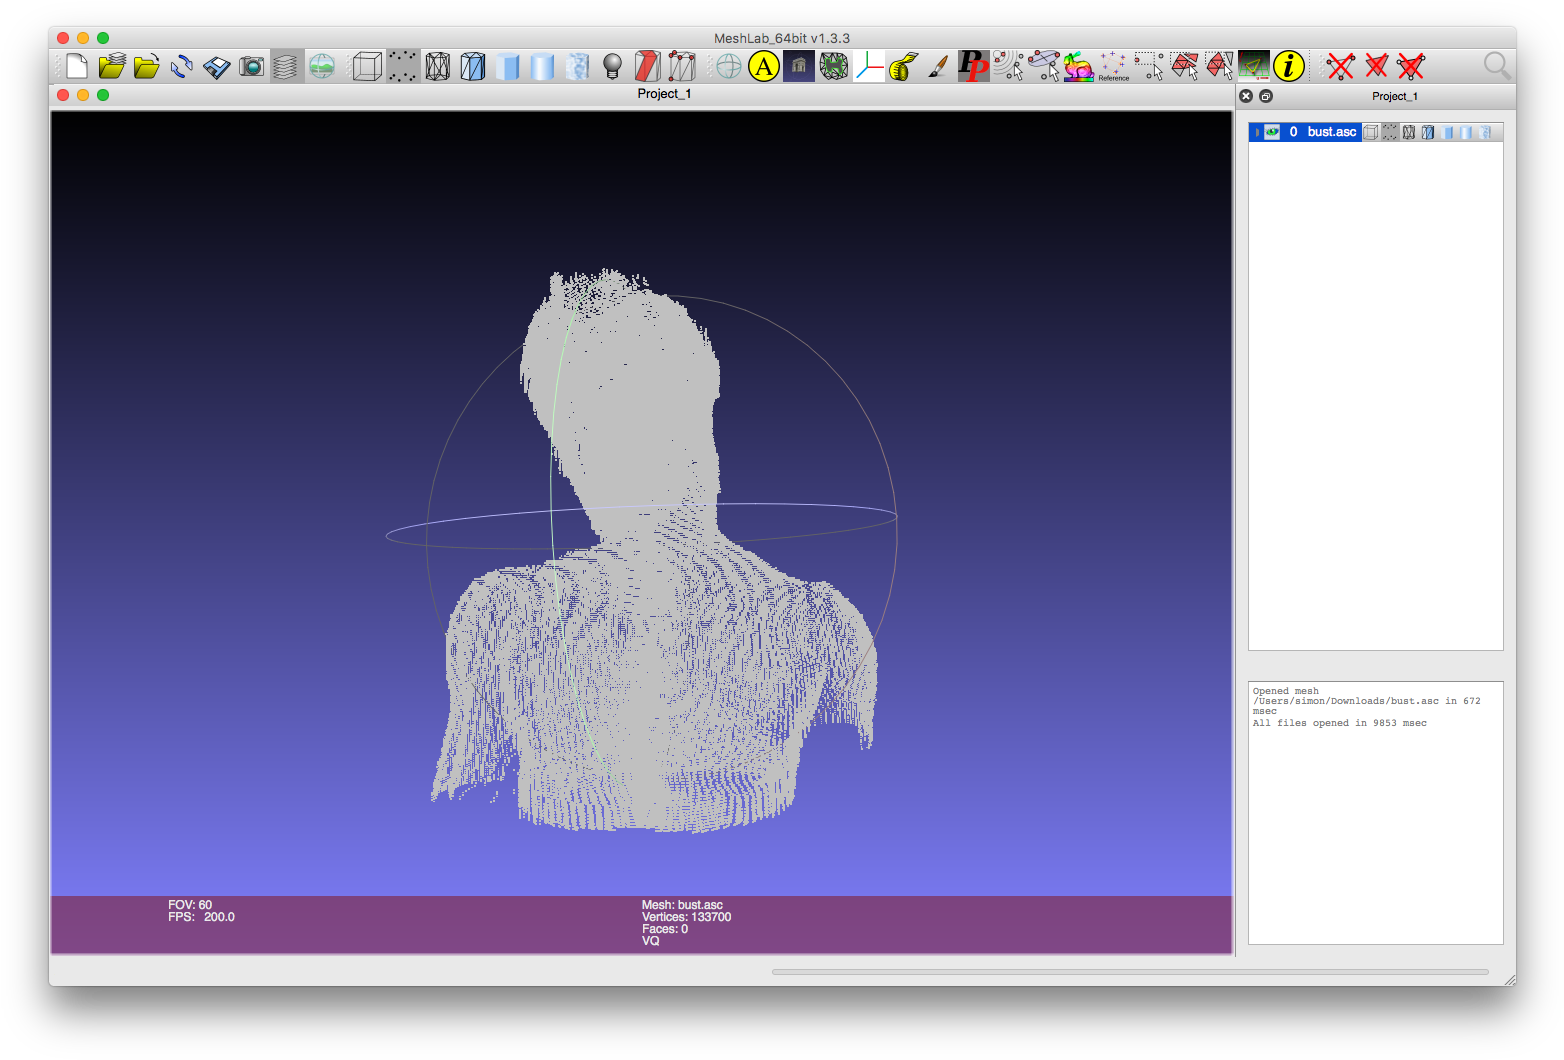Screen dimensions: 1564x1060
Task: Click the yellow info icon
Action: pos(1289,67)
